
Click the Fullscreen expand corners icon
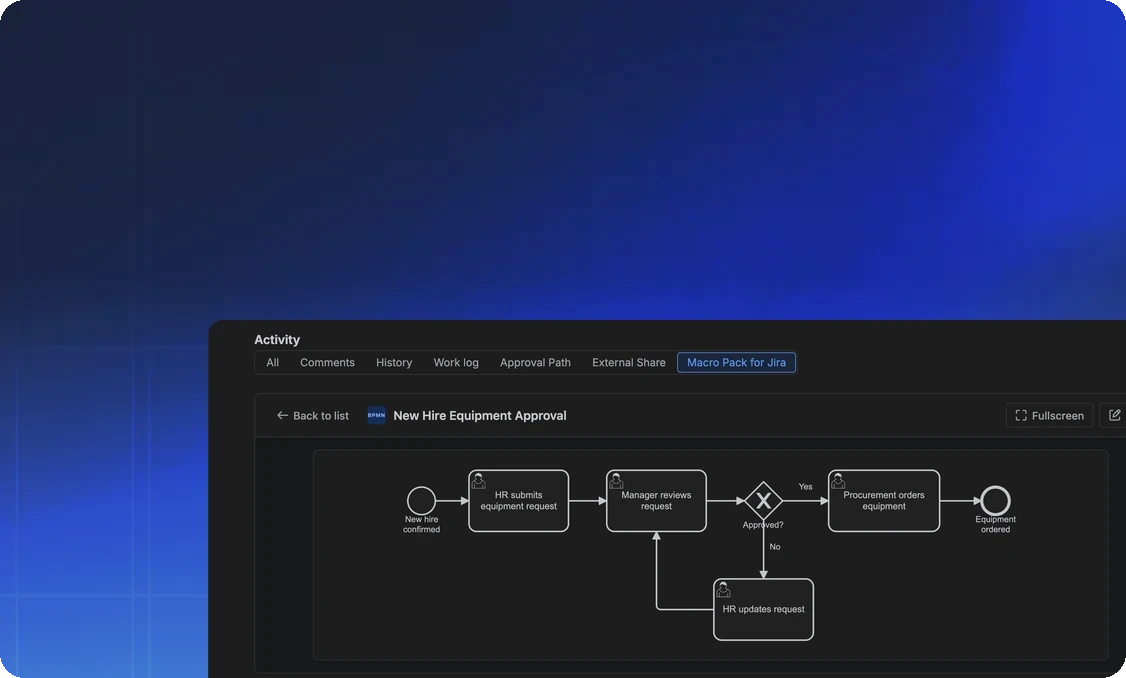pos(1020,415)
